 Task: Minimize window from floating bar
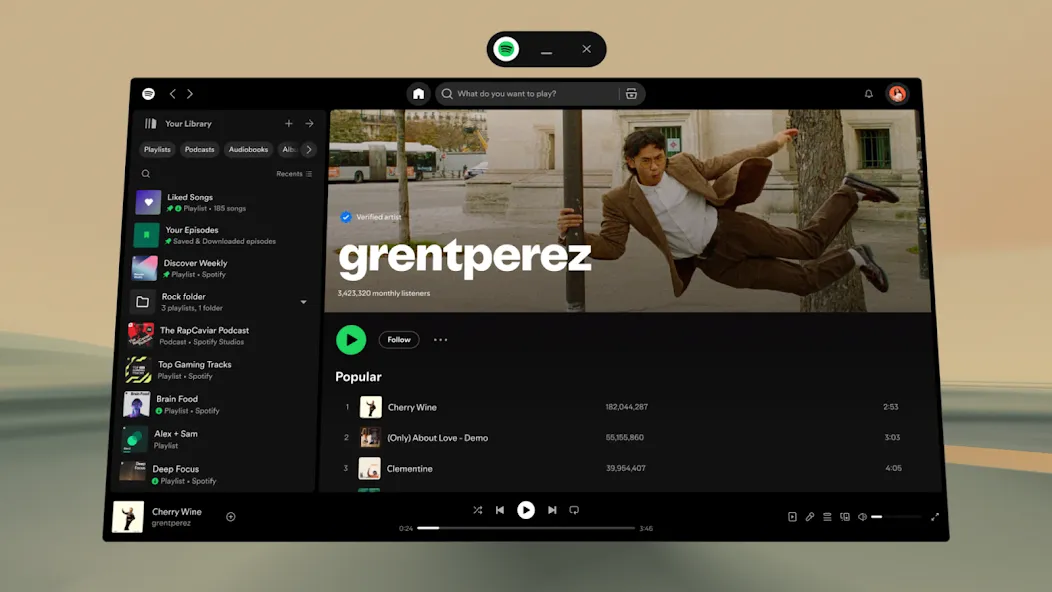547,51
